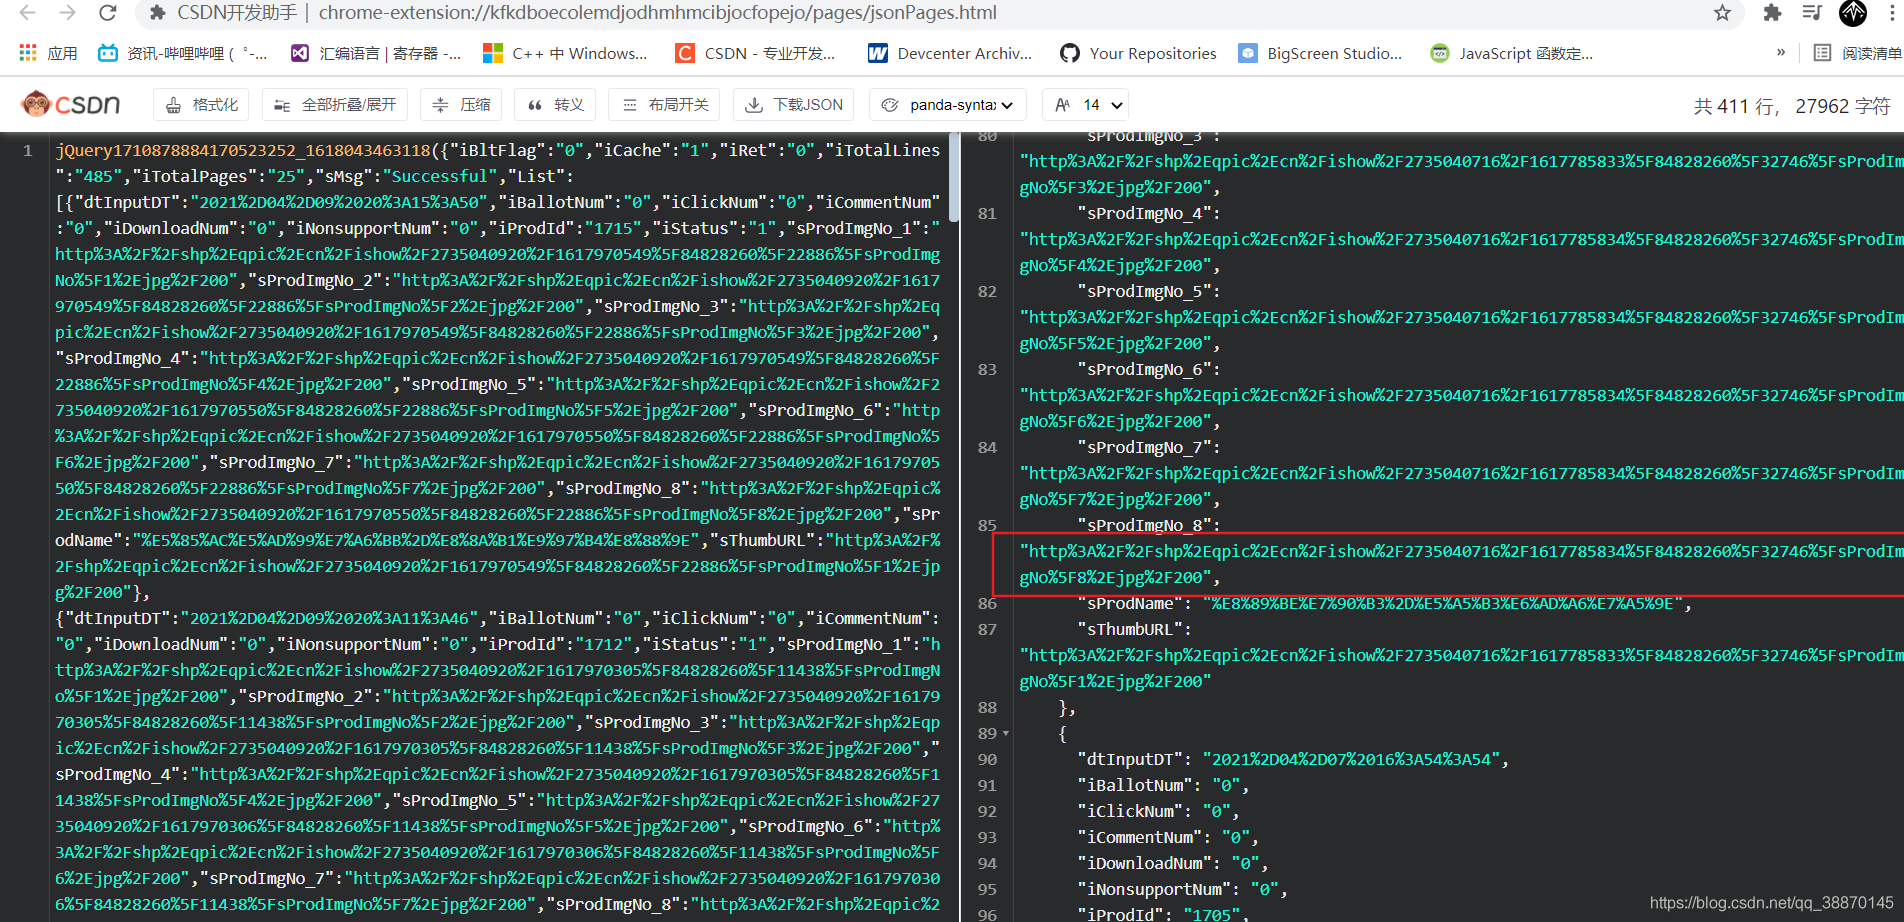The width and height of the screenshot is (1904, 922).
Task: Bookmark this page with the star icon
Action: coord(1722,13)
